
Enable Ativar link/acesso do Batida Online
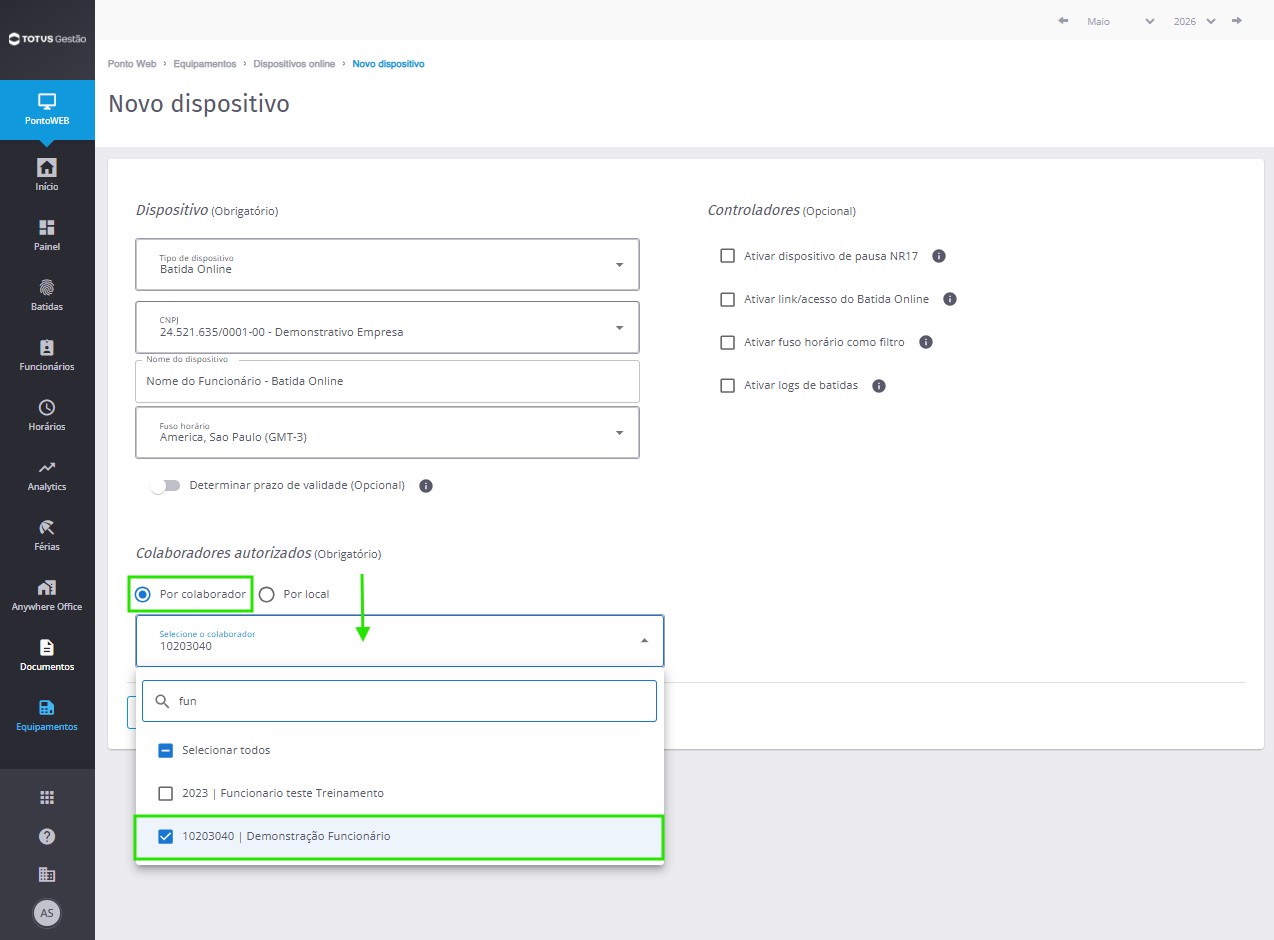[x=728, y=299]
